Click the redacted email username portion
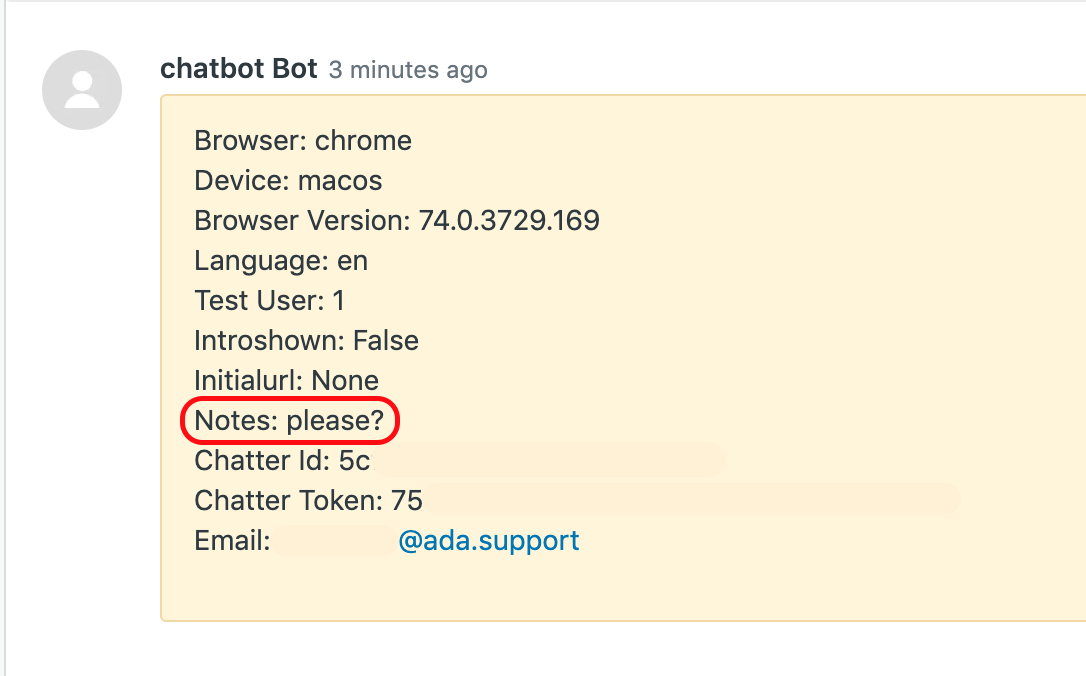The width and height of the screenshot is (1086, 676). pos(335,541)
